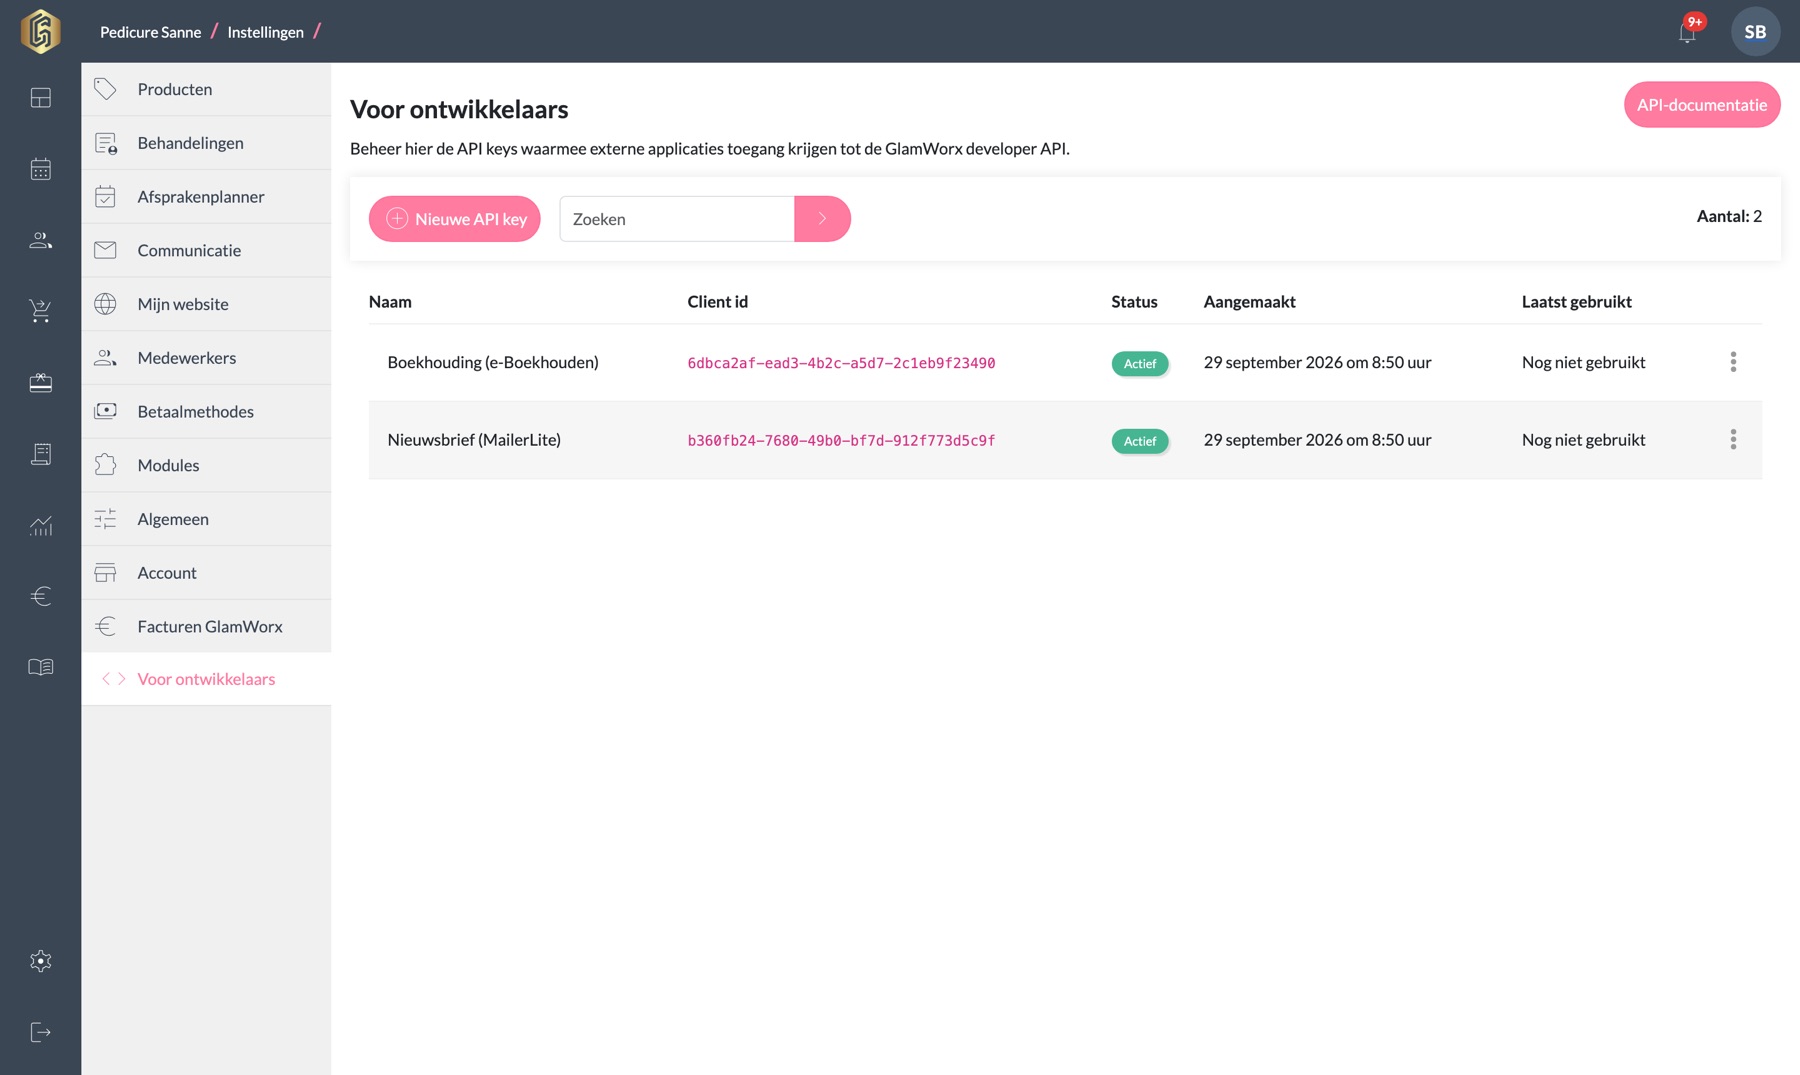
Task: Open the statistics chart icon in sidebar
Action: point(40,525)
